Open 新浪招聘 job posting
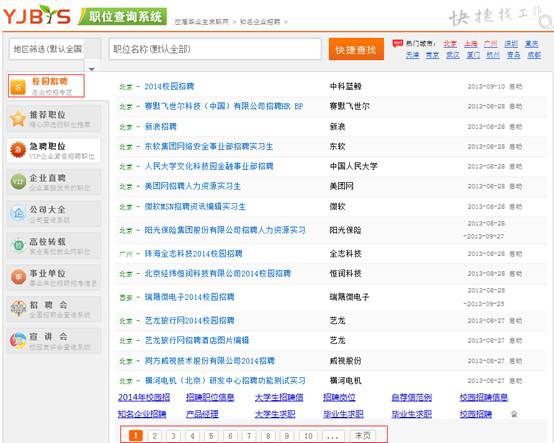The width and height of the screenshot is (554, 443). (160, 126)
